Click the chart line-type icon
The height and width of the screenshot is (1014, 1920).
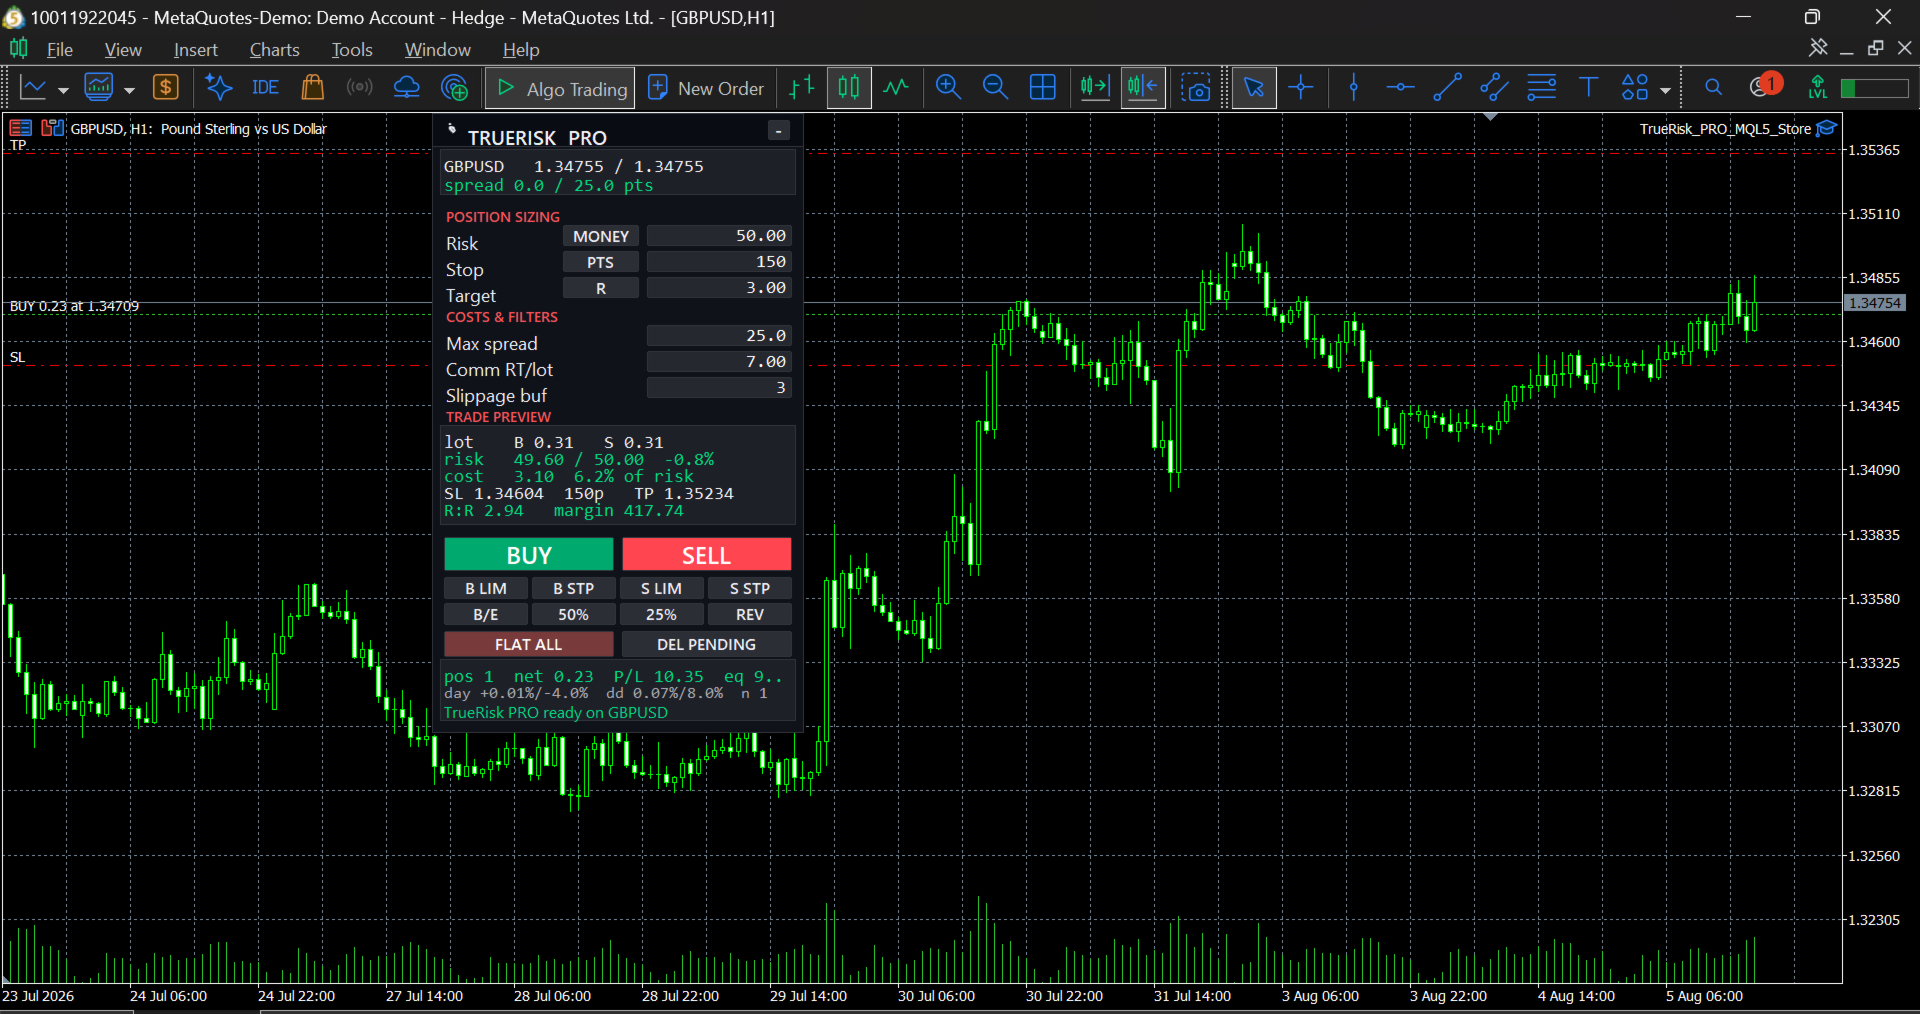[x=34, y=88]
